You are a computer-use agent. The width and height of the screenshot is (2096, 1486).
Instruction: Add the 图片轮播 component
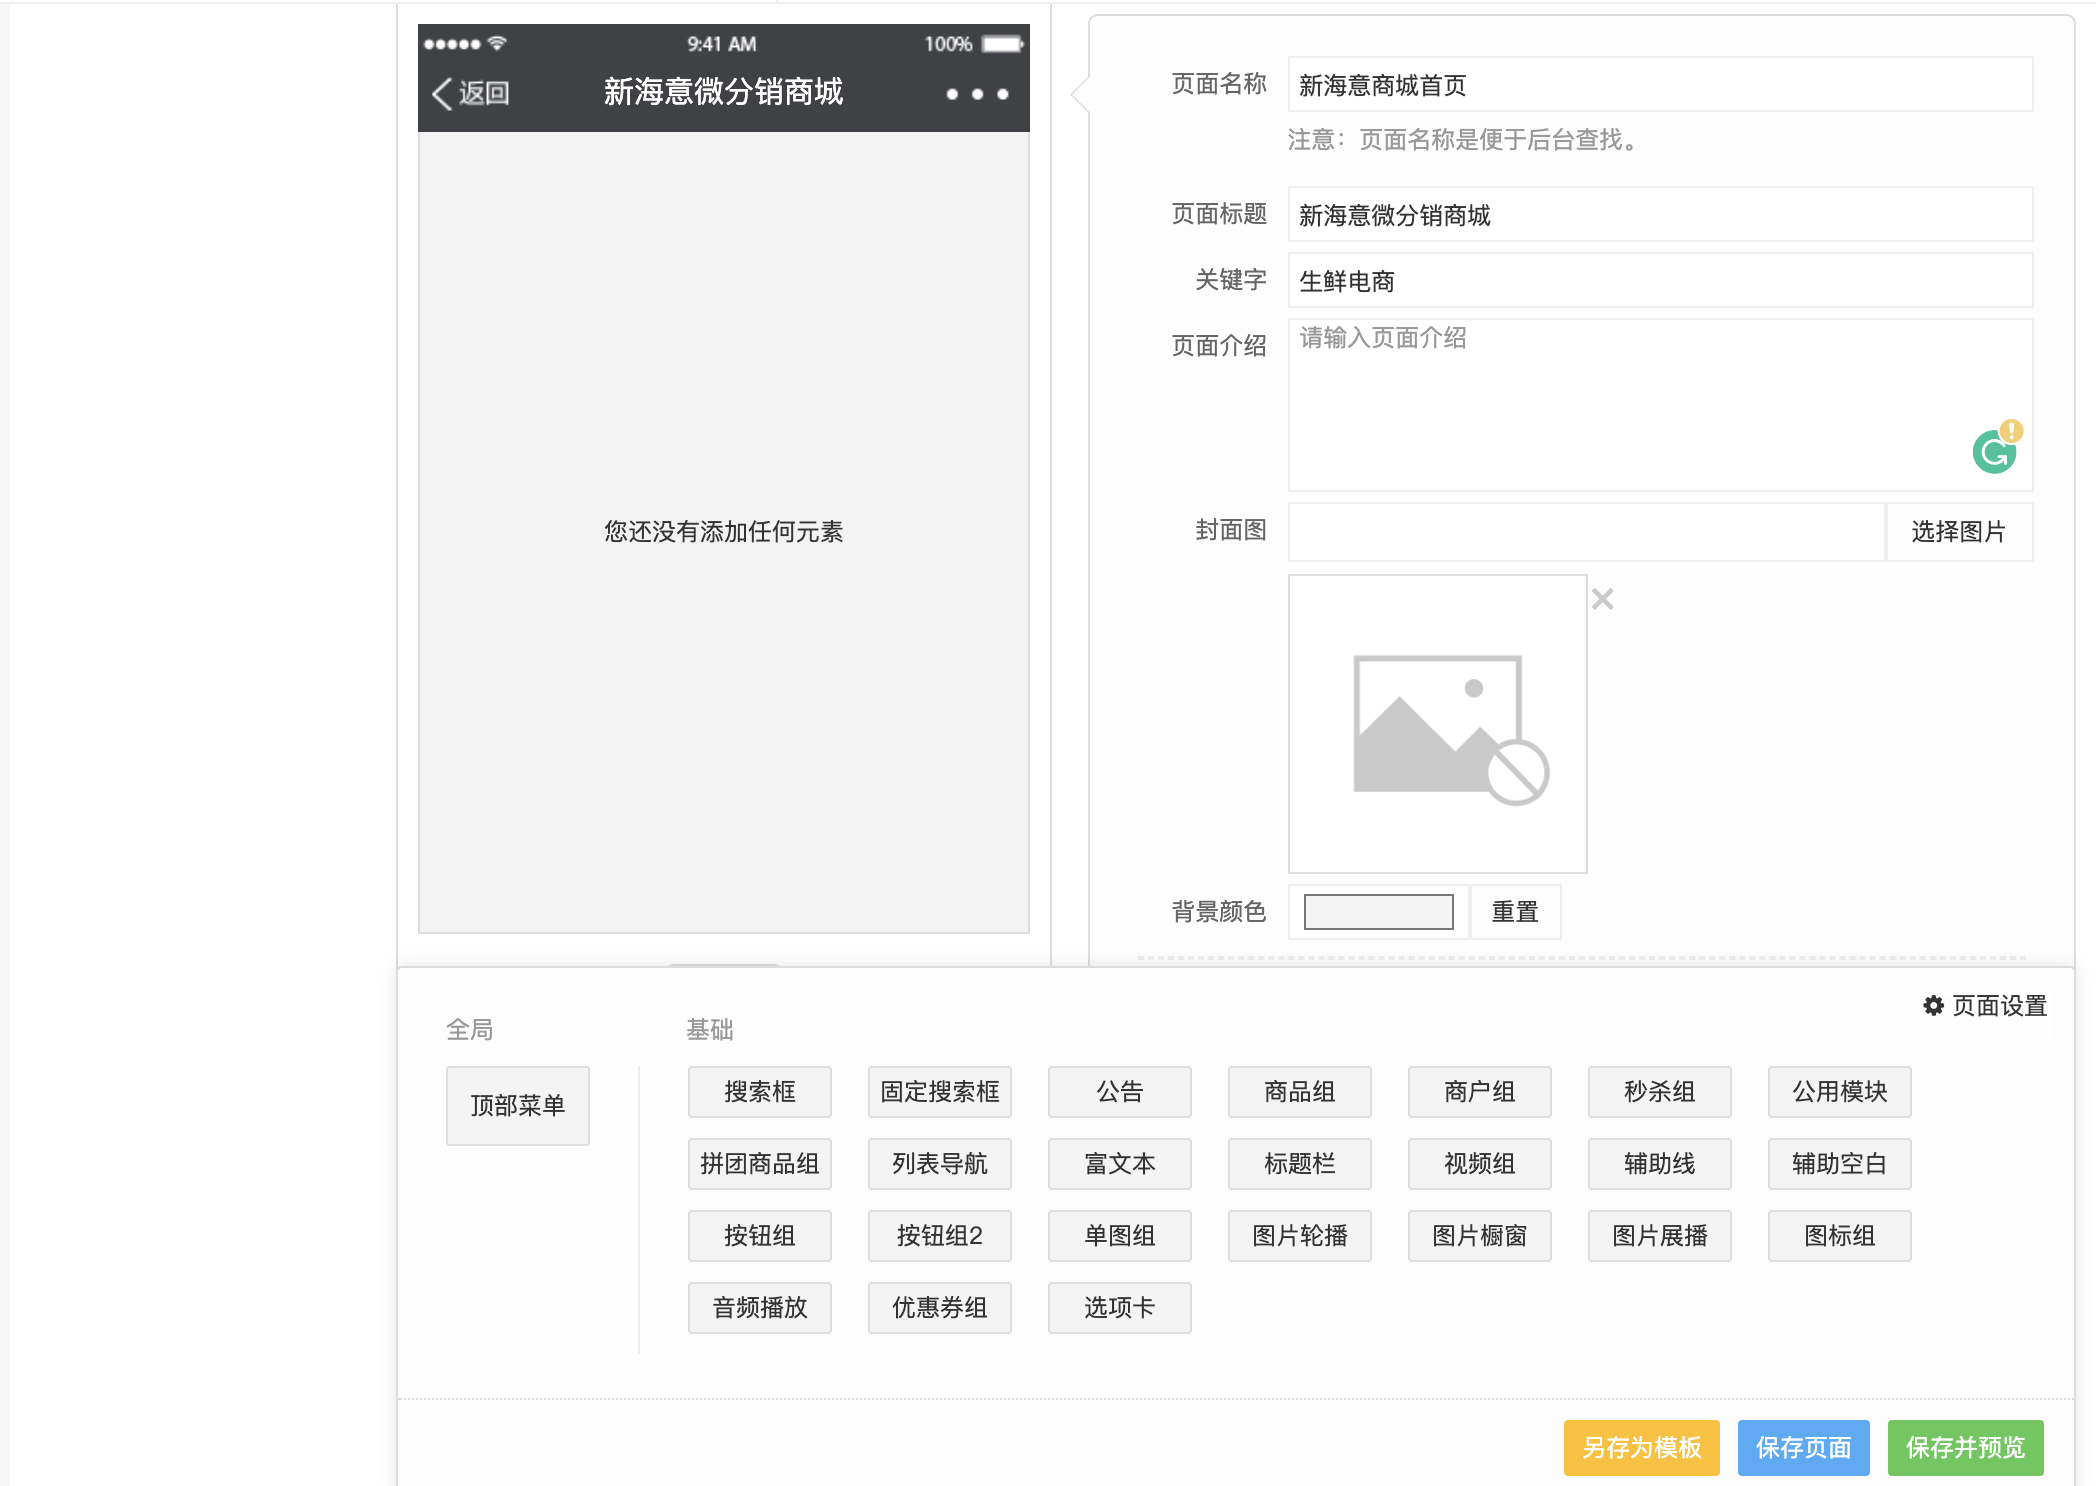(x=1300, y=1235)
